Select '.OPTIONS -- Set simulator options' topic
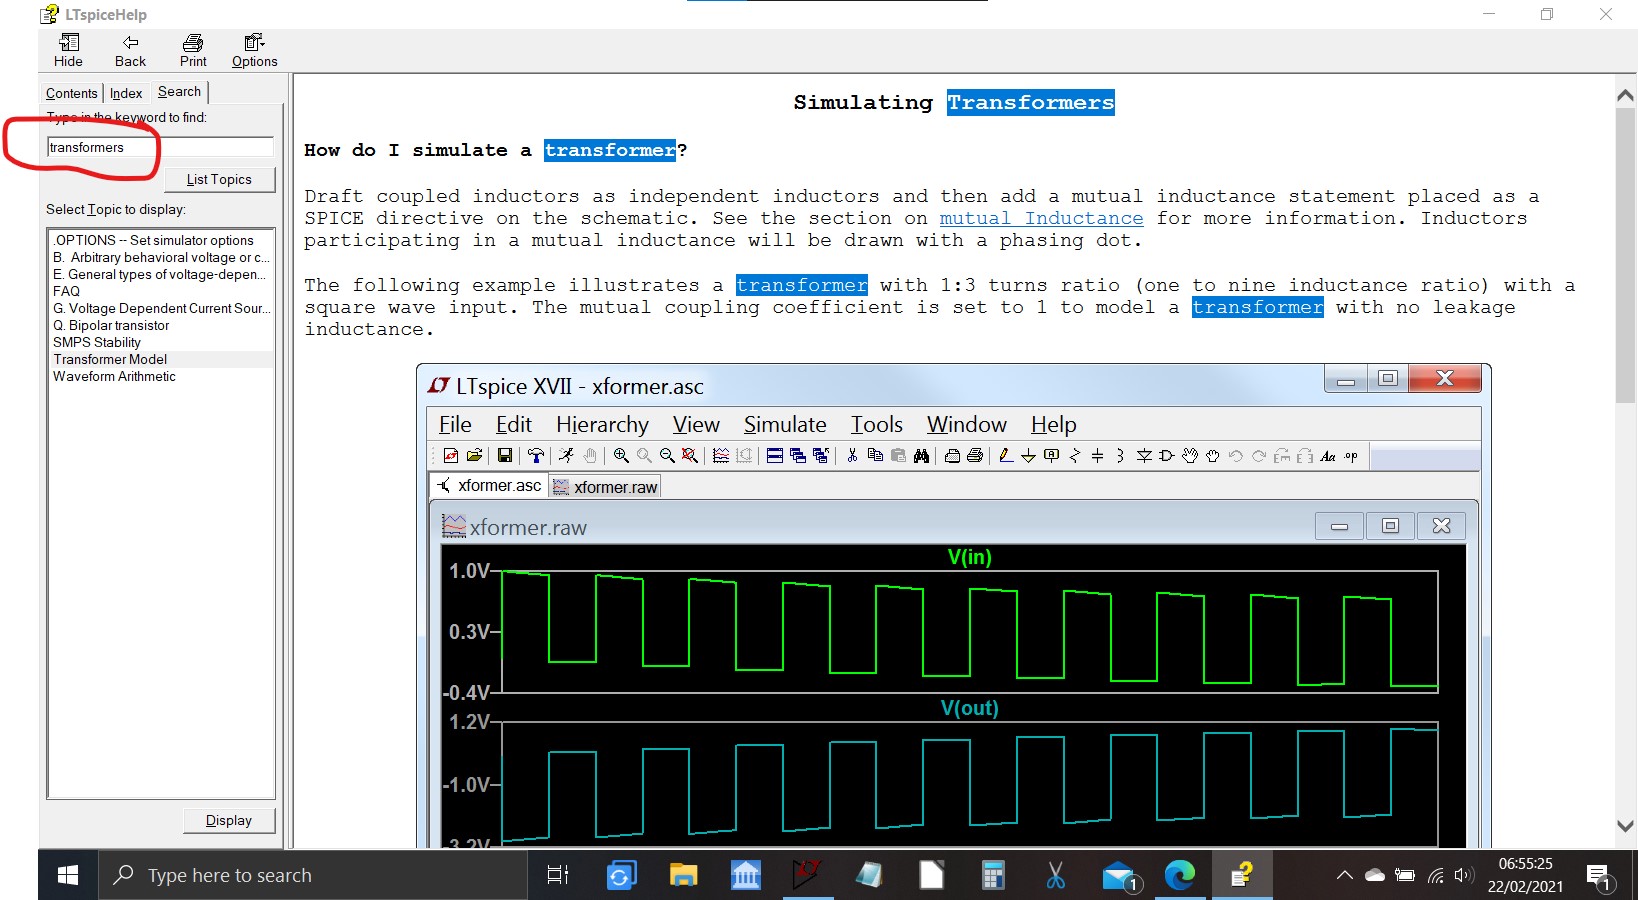Image resolution: width=1638 pixels, height=900 pixels. pyautogui.click(x=154, y=240)
